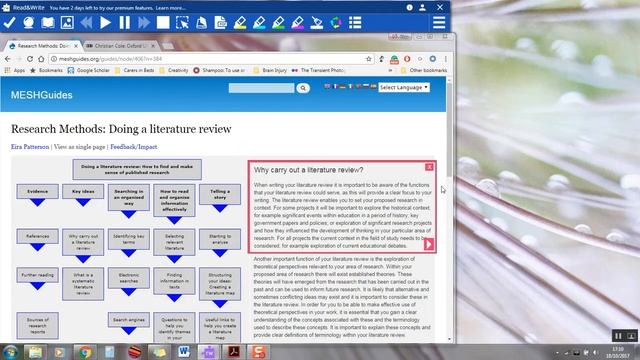This screenshot has height=360, width=640.
Task: Select the Evidence node in the guide map
Action: tap(38, 191)
